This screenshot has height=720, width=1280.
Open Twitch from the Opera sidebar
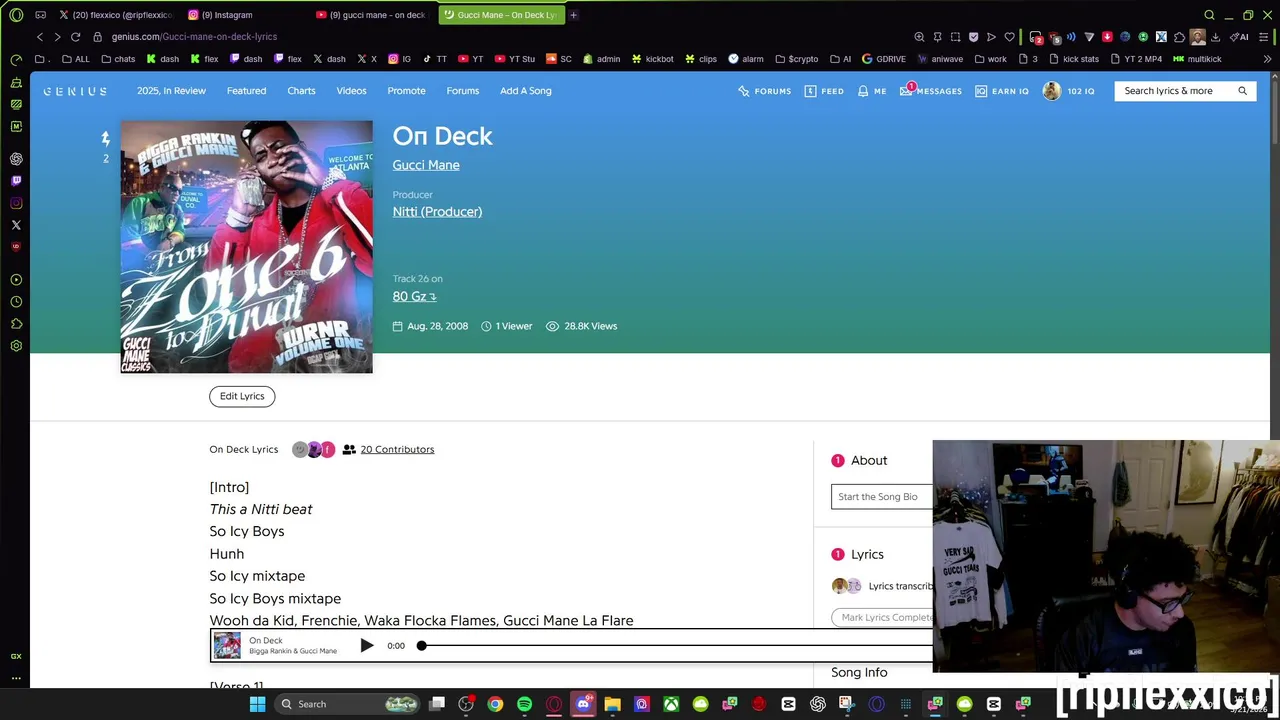pyautogui.click(x=16, y=181)
